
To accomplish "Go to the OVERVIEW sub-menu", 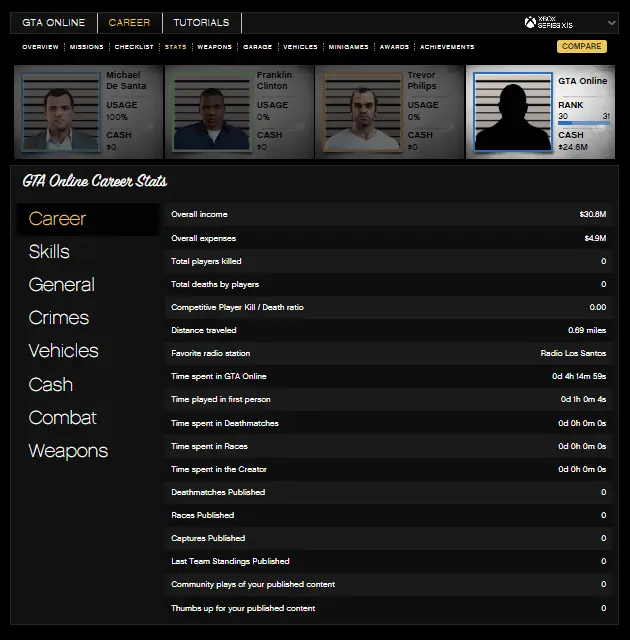I will (40, 47).
